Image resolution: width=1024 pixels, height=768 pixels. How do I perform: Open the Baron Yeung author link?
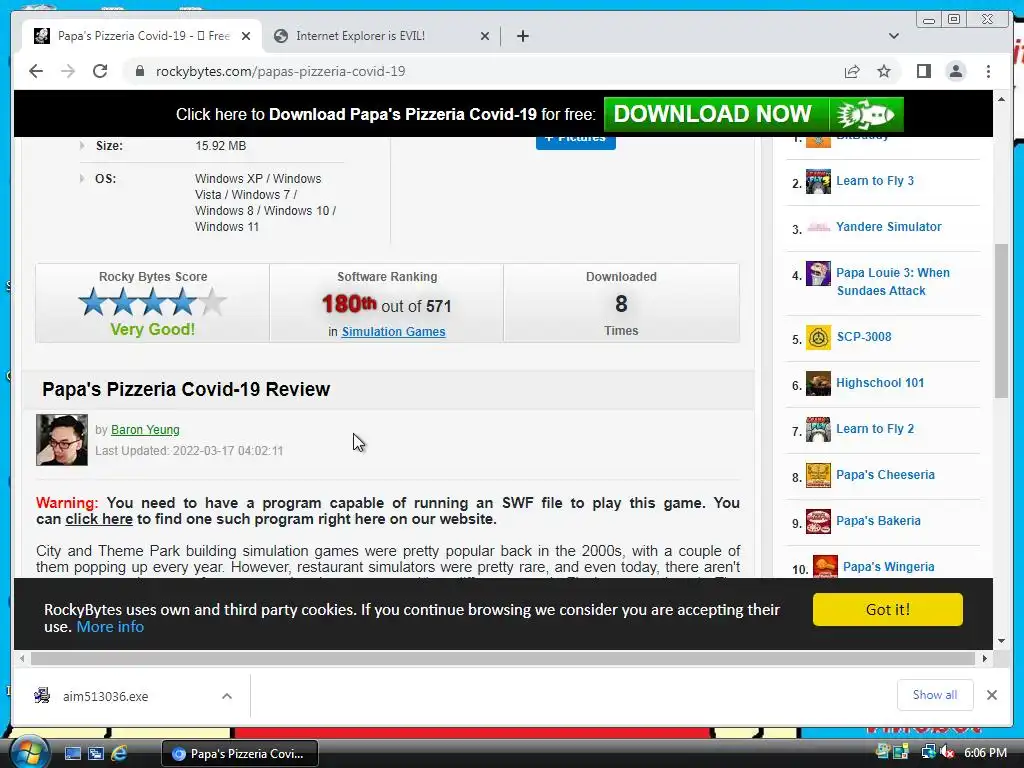pos(145,430)
